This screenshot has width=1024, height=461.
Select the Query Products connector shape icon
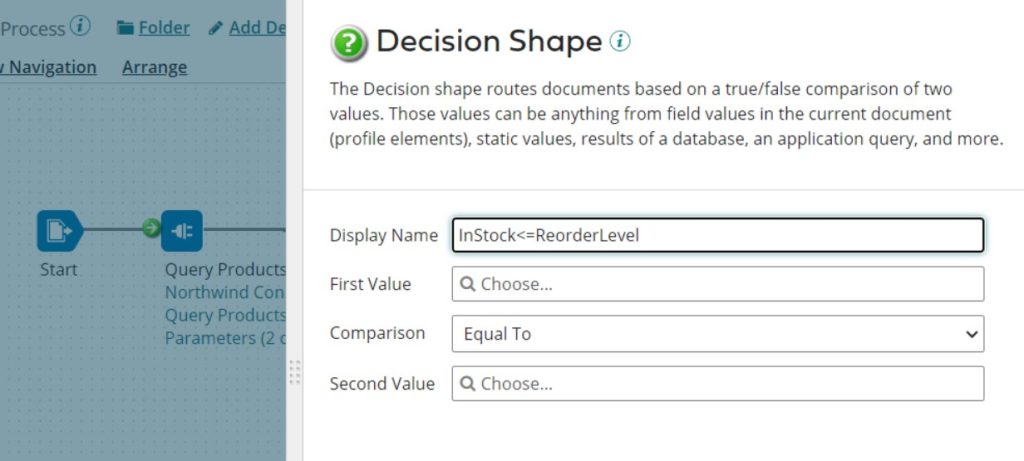[x=182, y=231]
